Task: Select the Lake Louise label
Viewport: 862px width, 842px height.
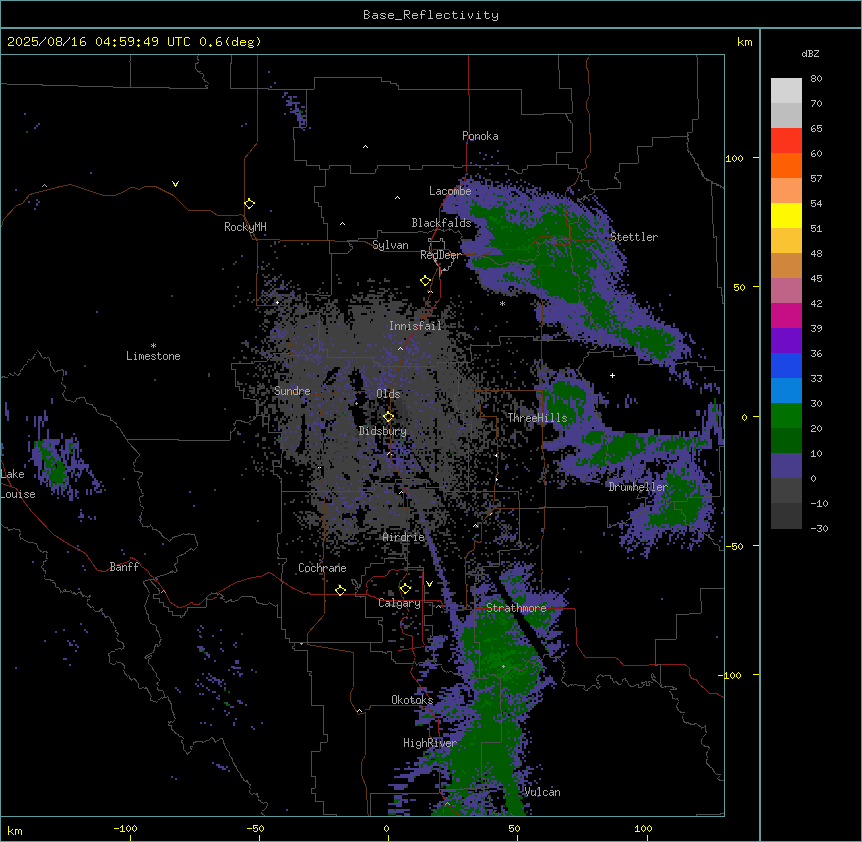Action: tap(18, 484)
